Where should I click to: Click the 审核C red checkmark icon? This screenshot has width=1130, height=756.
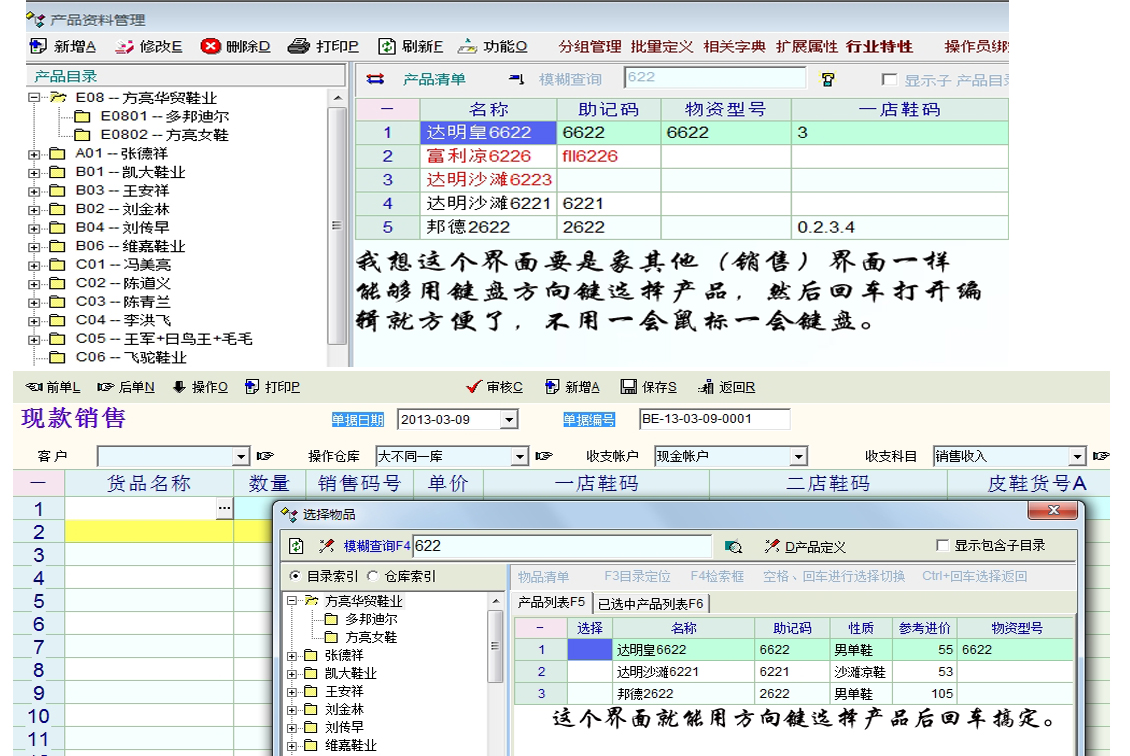tap(474, 387)
